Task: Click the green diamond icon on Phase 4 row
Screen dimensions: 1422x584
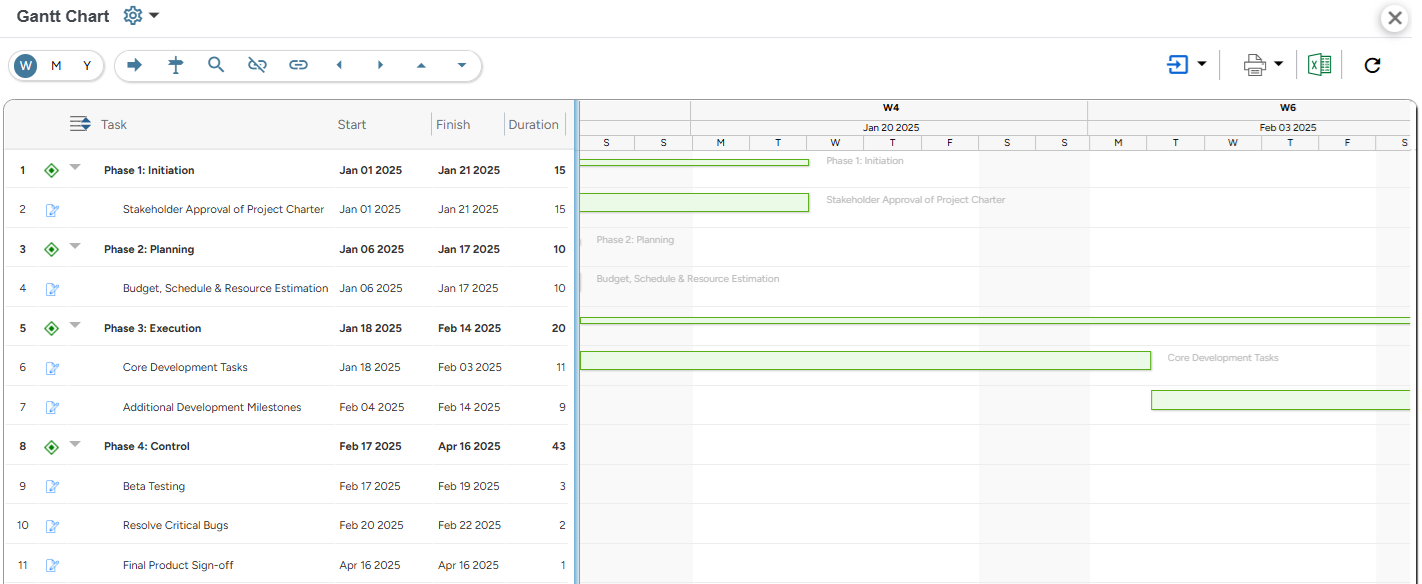Action: (52, 446)
